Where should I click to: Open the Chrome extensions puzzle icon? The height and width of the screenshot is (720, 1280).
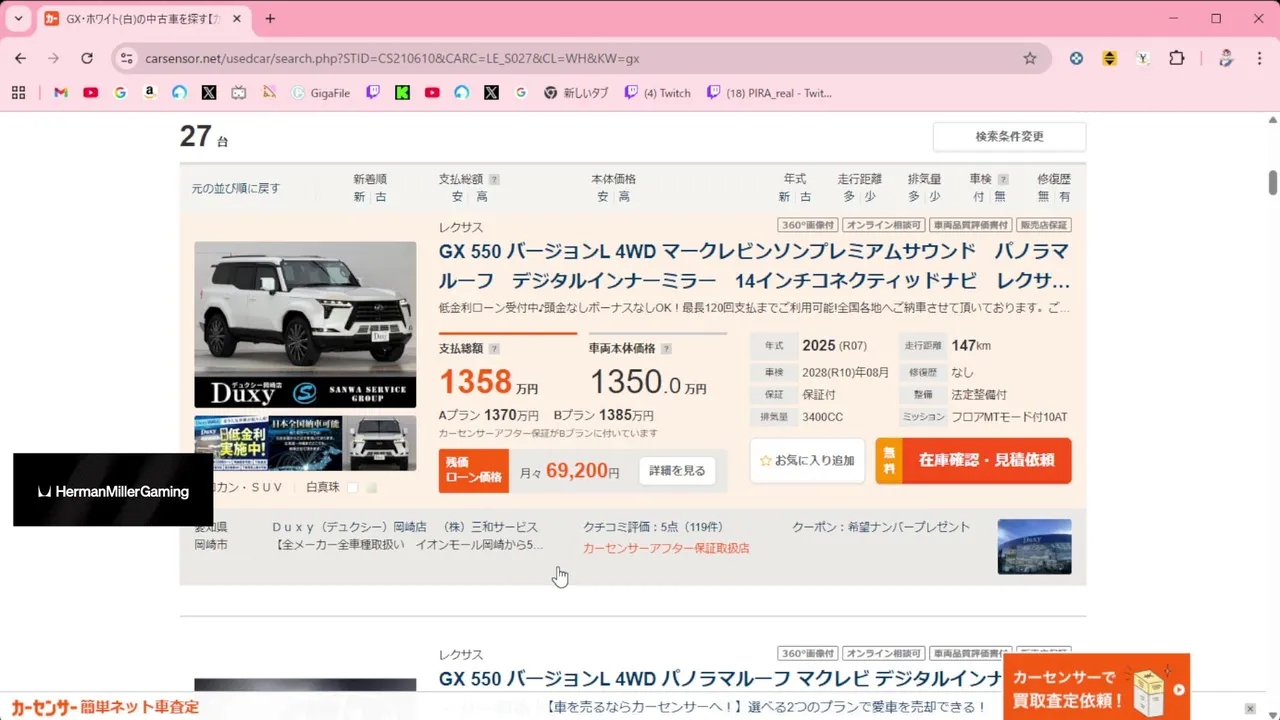[1177, 58]
